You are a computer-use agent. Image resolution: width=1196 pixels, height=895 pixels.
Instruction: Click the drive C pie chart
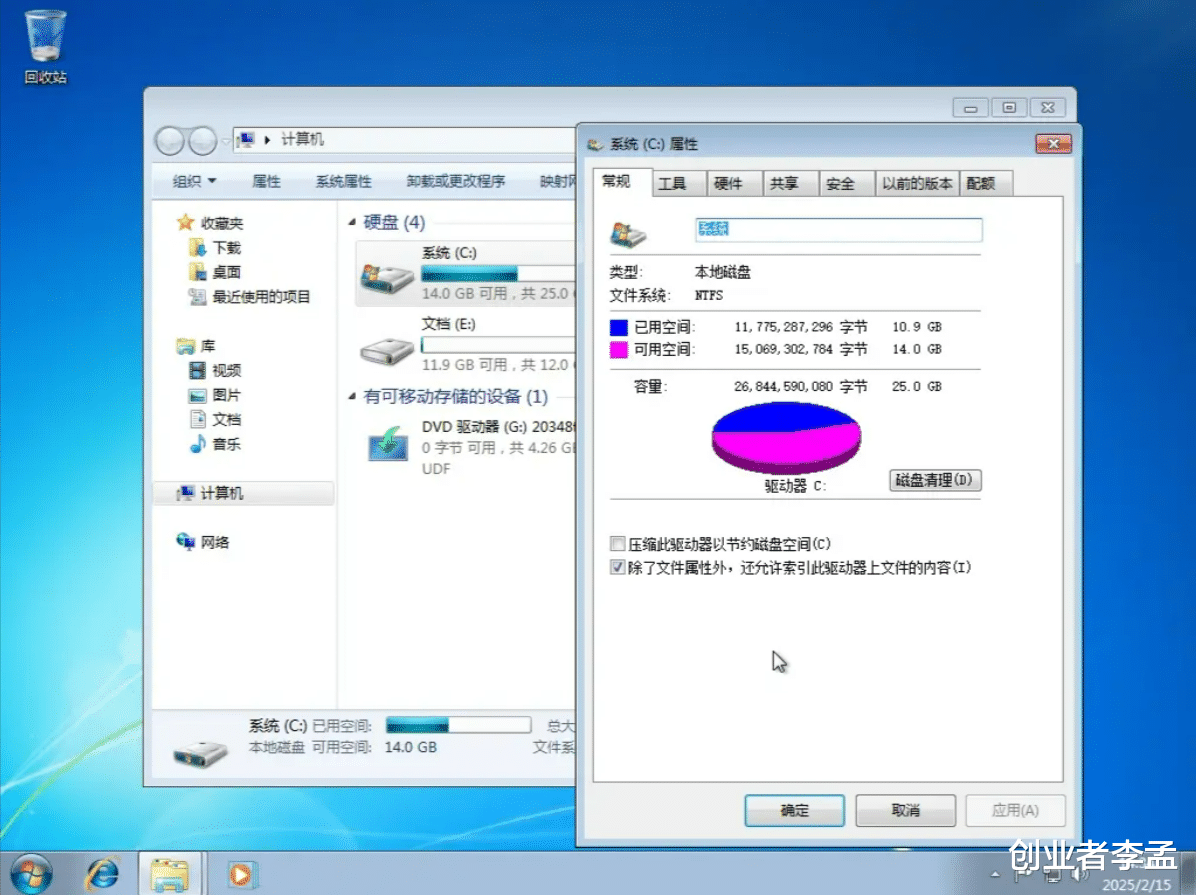click(786, 437)
